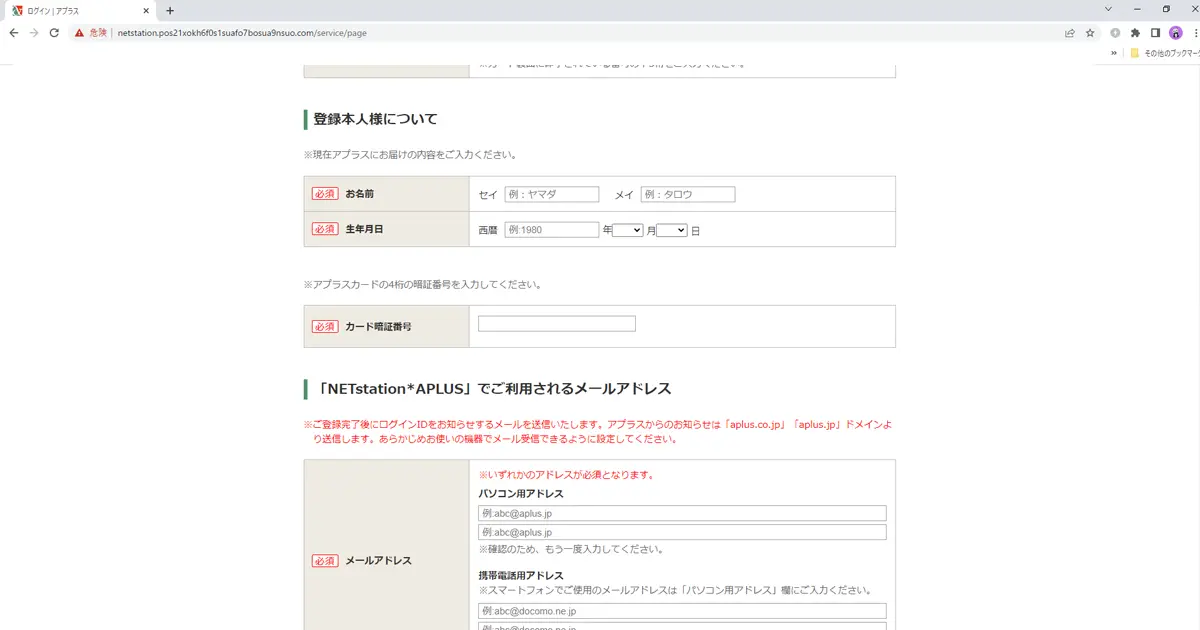Focus the セイ name input field
The width and height of the screenshot is (1200, 630).
pyautogui.click(x=551, y=195)
